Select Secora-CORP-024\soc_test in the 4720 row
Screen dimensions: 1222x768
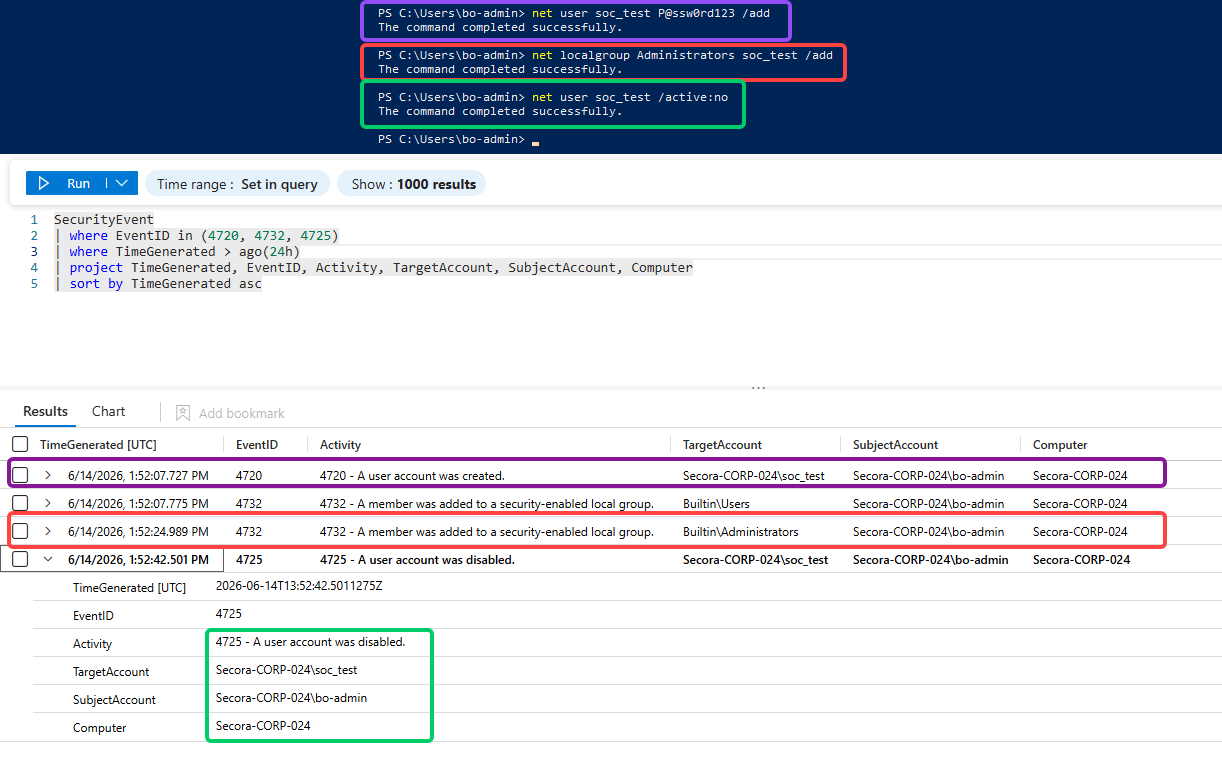pos(754,475)
